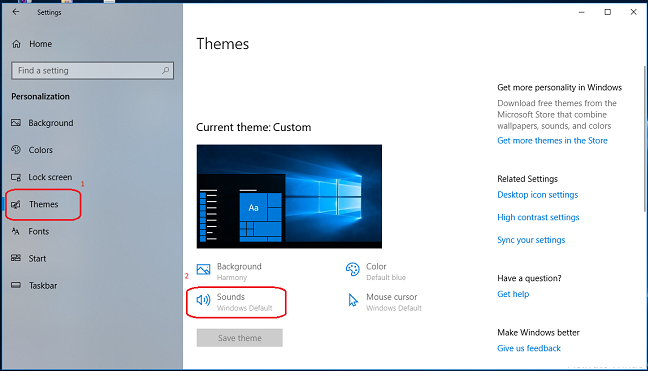This screenshot has height=371, width=648.
Task: Click the Find a setting search box
Action: 93,71
